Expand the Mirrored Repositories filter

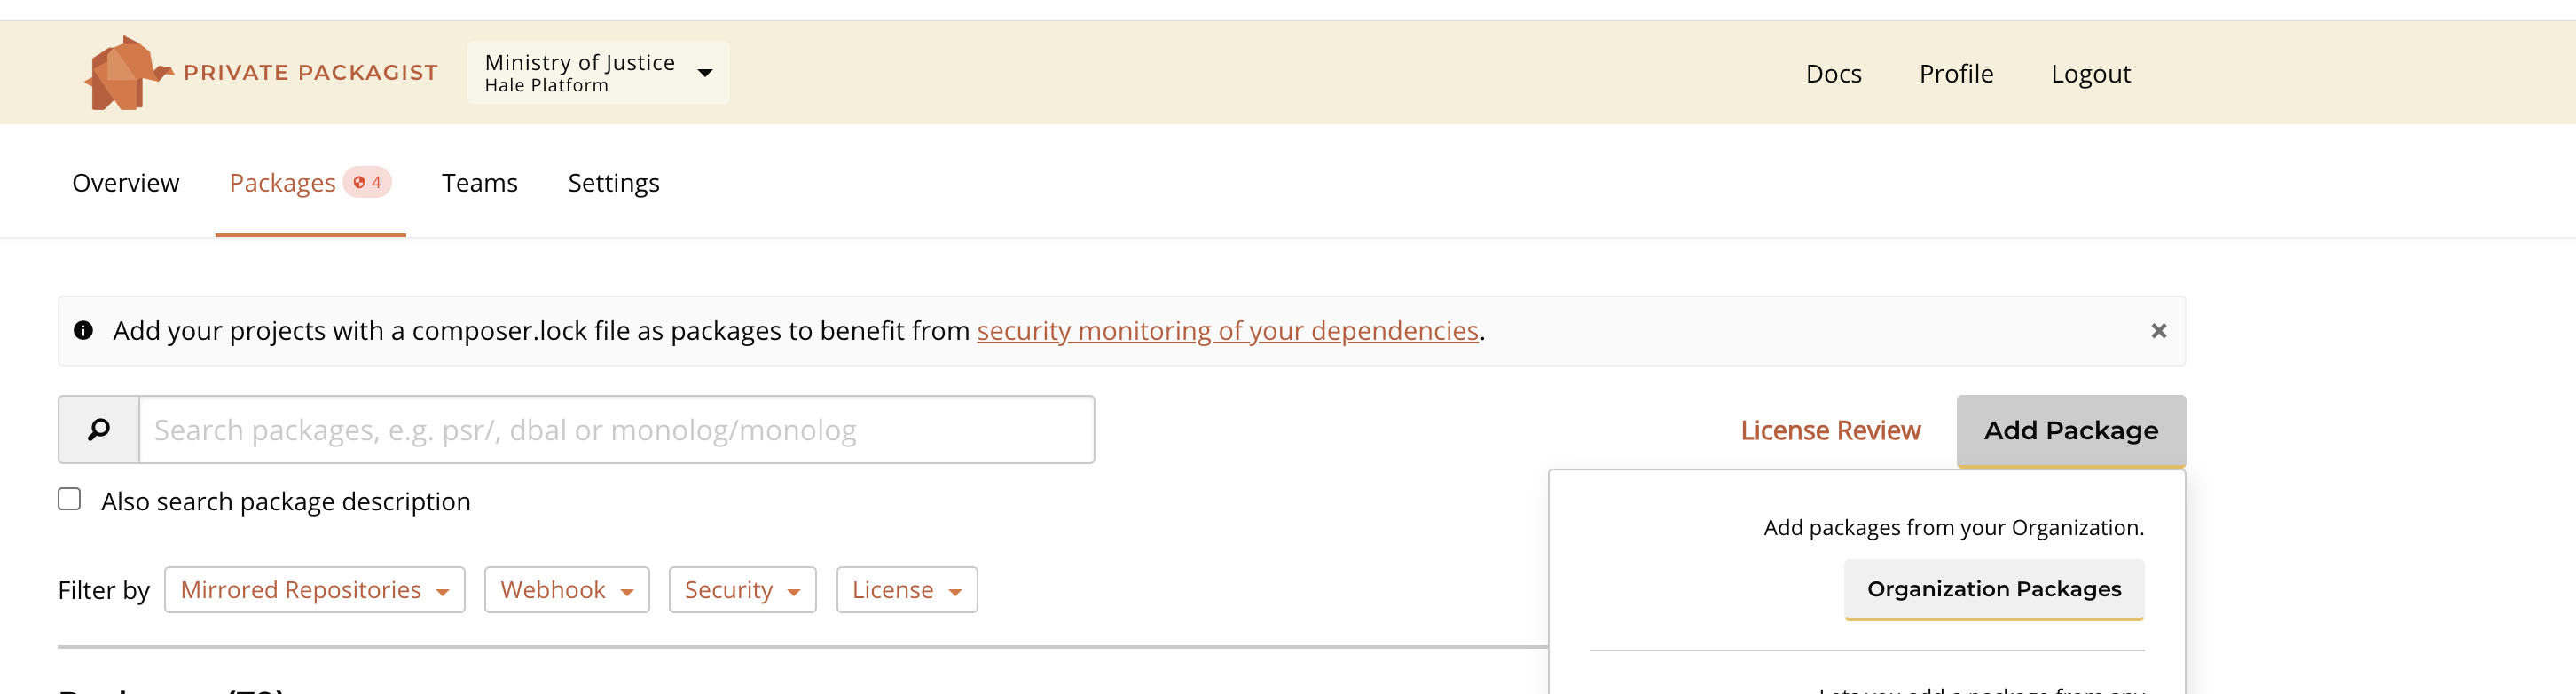315,590
